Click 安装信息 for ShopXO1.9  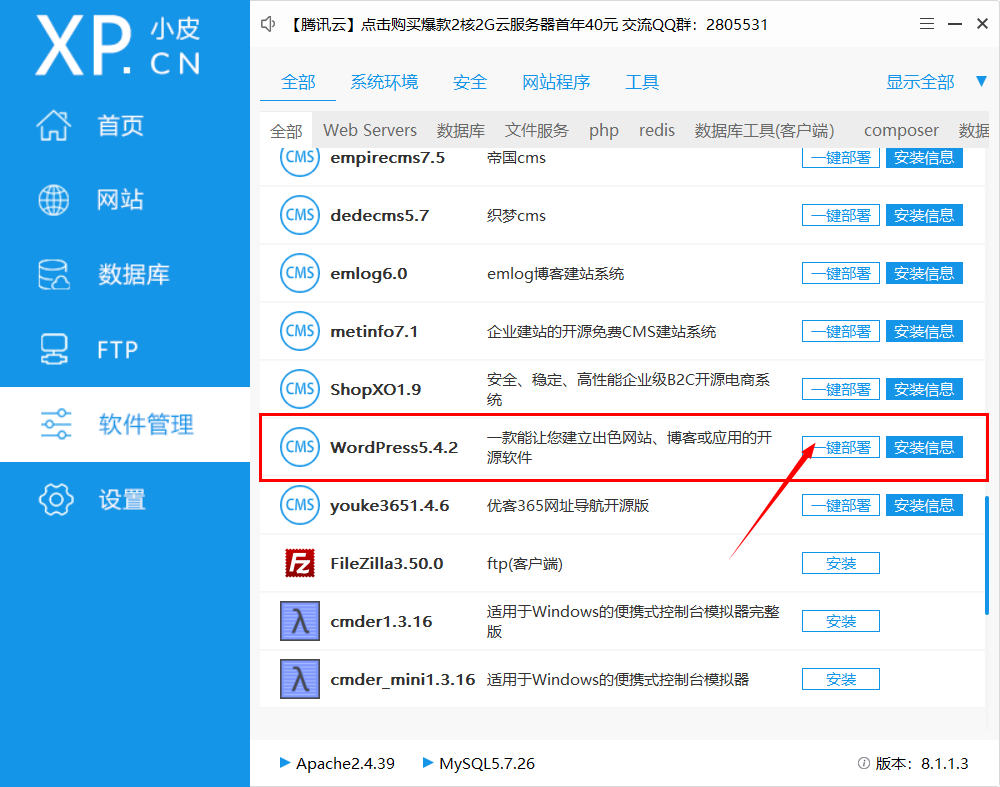tap(924, 389)
